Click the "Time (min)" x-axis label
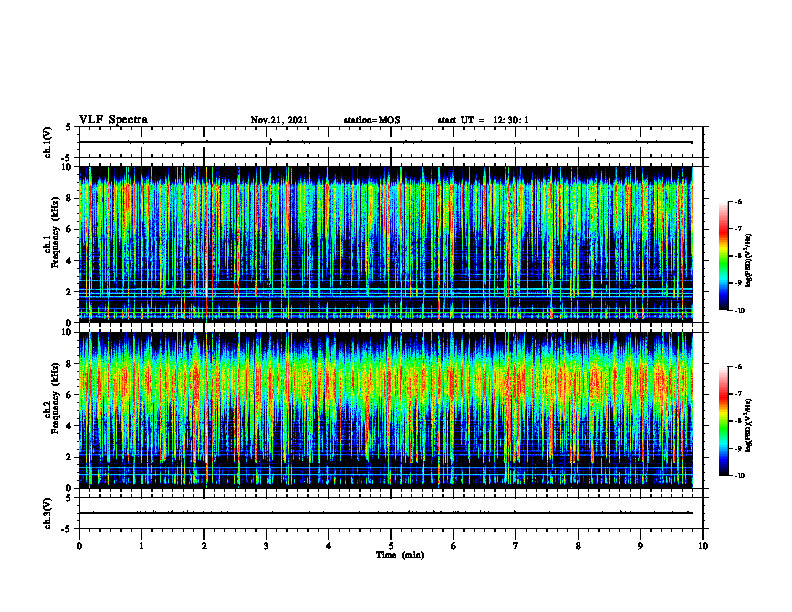Image resolution: width=792 pixels, height=612 pixels. 400,555
